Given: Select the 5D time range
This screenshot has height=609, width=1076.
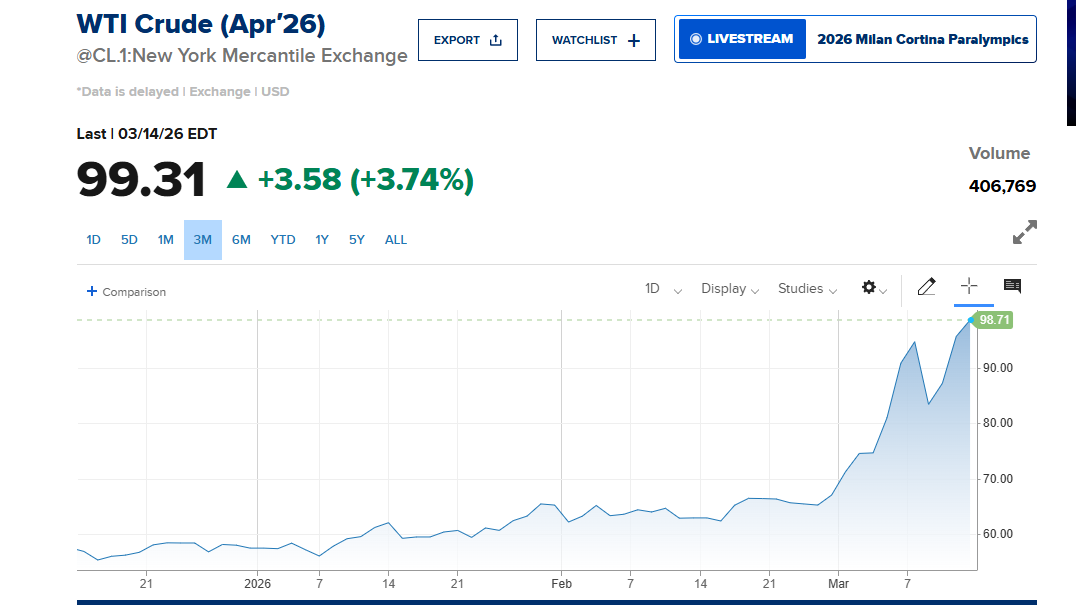Looking at the screenshot, I should point(129,240).
